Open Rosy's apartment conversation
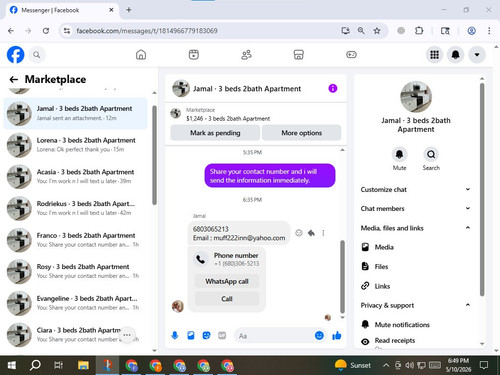The height and width of the screenshot is (375, 500). pos(75,271)
